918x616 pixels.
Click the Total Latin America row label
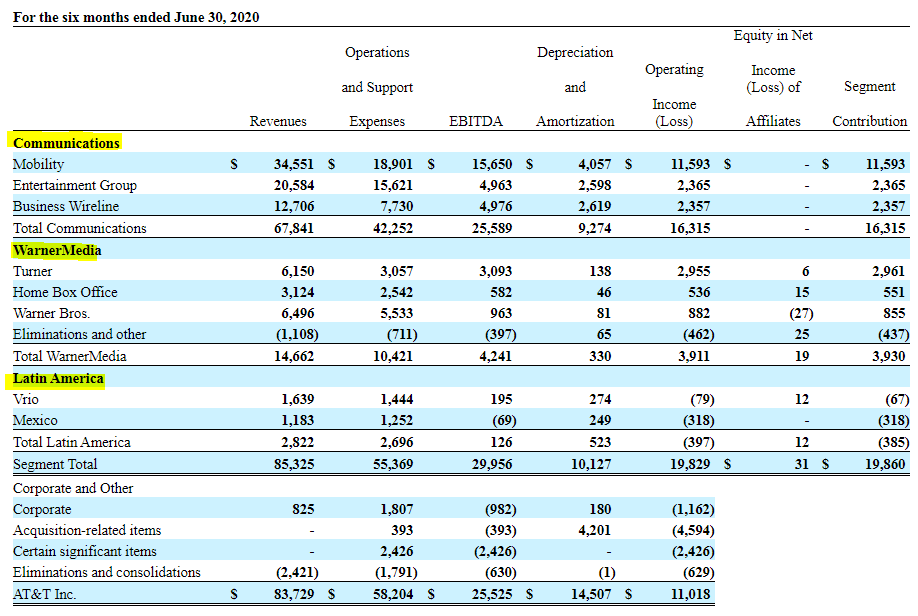point(72,442)
